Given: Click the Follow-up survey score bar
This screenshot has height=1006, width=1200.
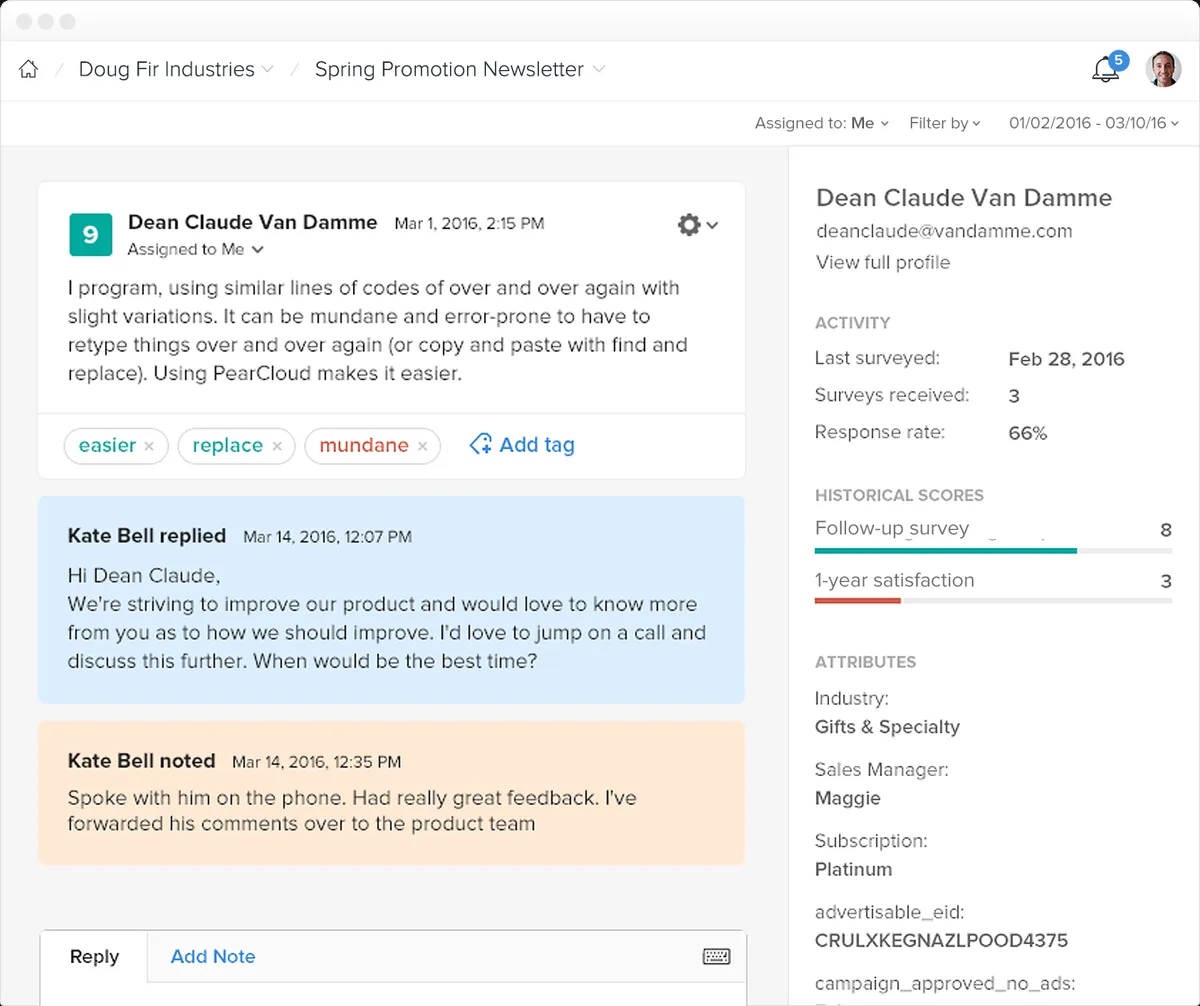Looking at the screenshot, I should pos(993,550).
